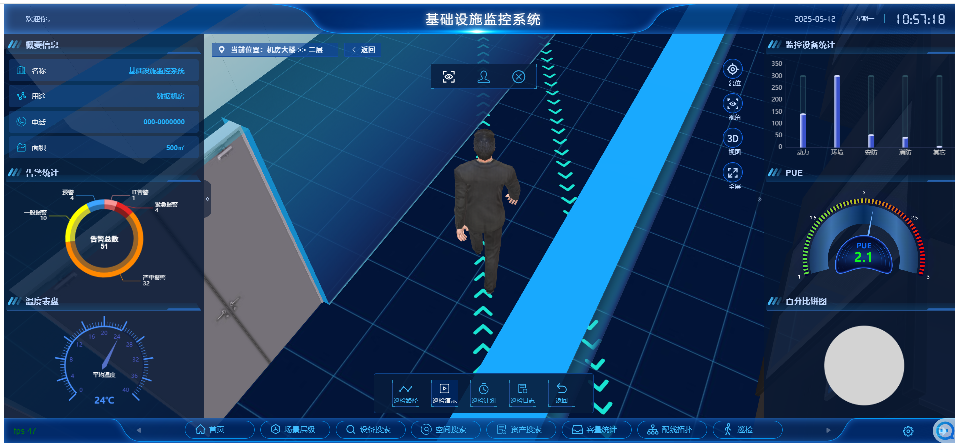Open the asset search tab in the bottom nav

click(x=519, y=430)
